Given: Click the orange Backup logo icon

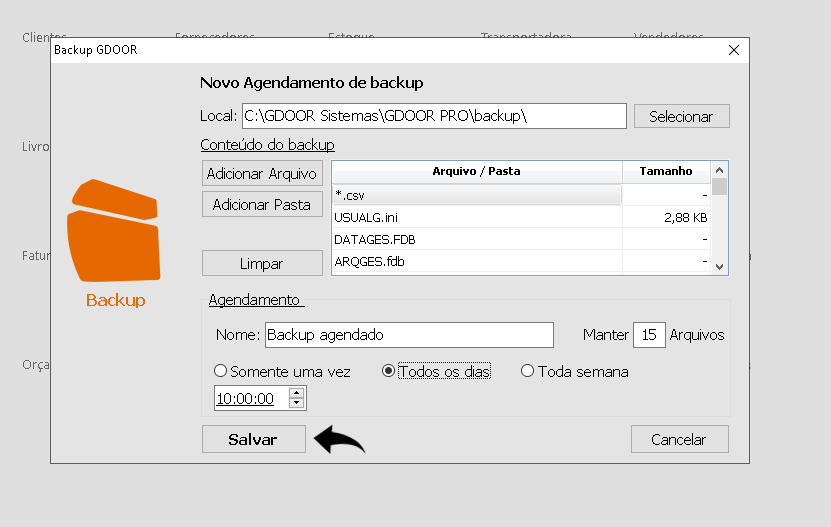Looking at the screenshot, I should (113, 231).
